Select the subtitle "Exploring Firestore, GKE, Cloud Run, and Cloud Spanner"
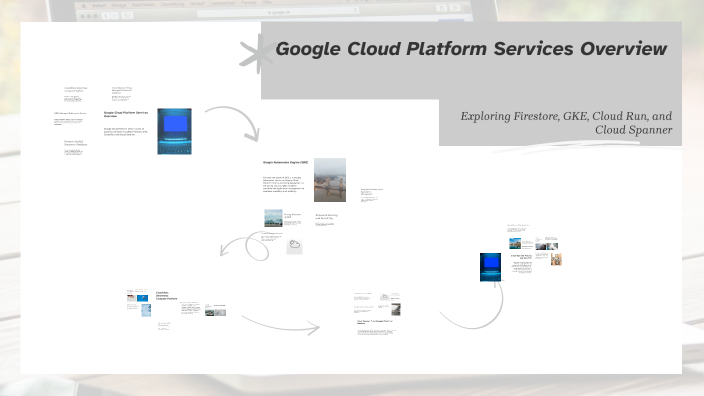Image resolution: width=704 pixels, height=396 pixels. [x=566, y=123]
